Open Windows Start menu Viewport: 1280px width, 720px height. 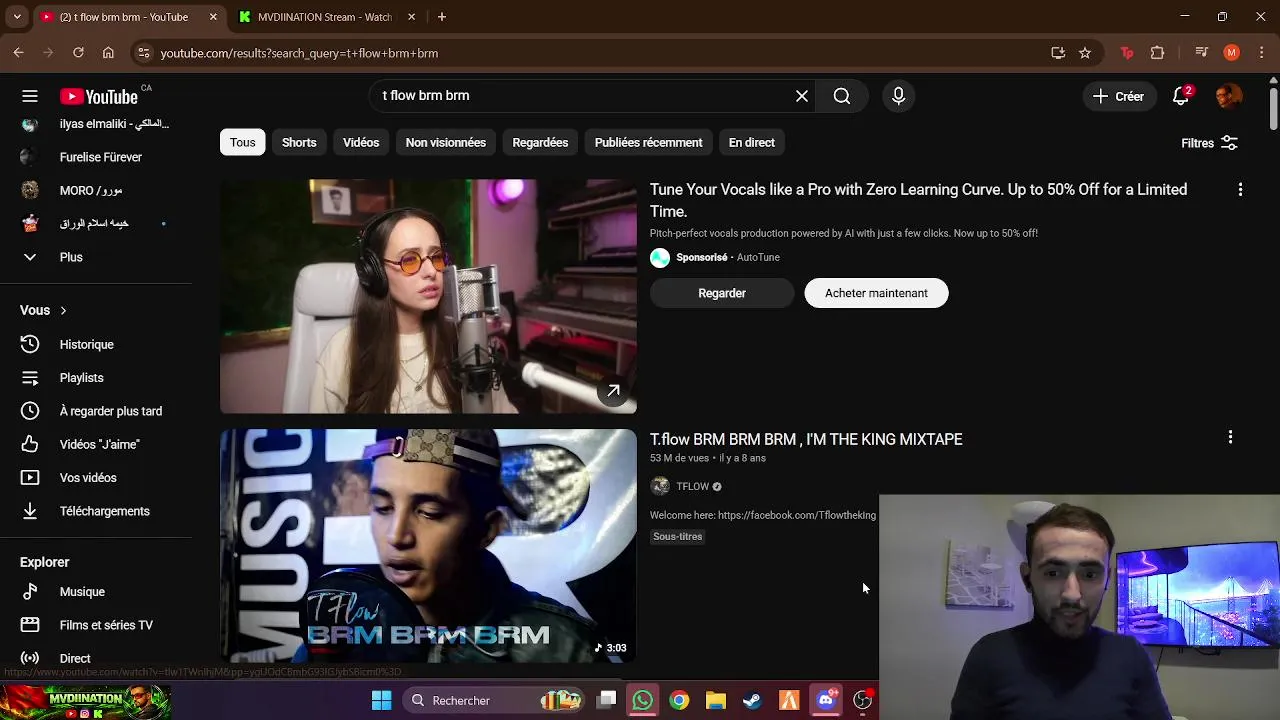click(382, 700)
